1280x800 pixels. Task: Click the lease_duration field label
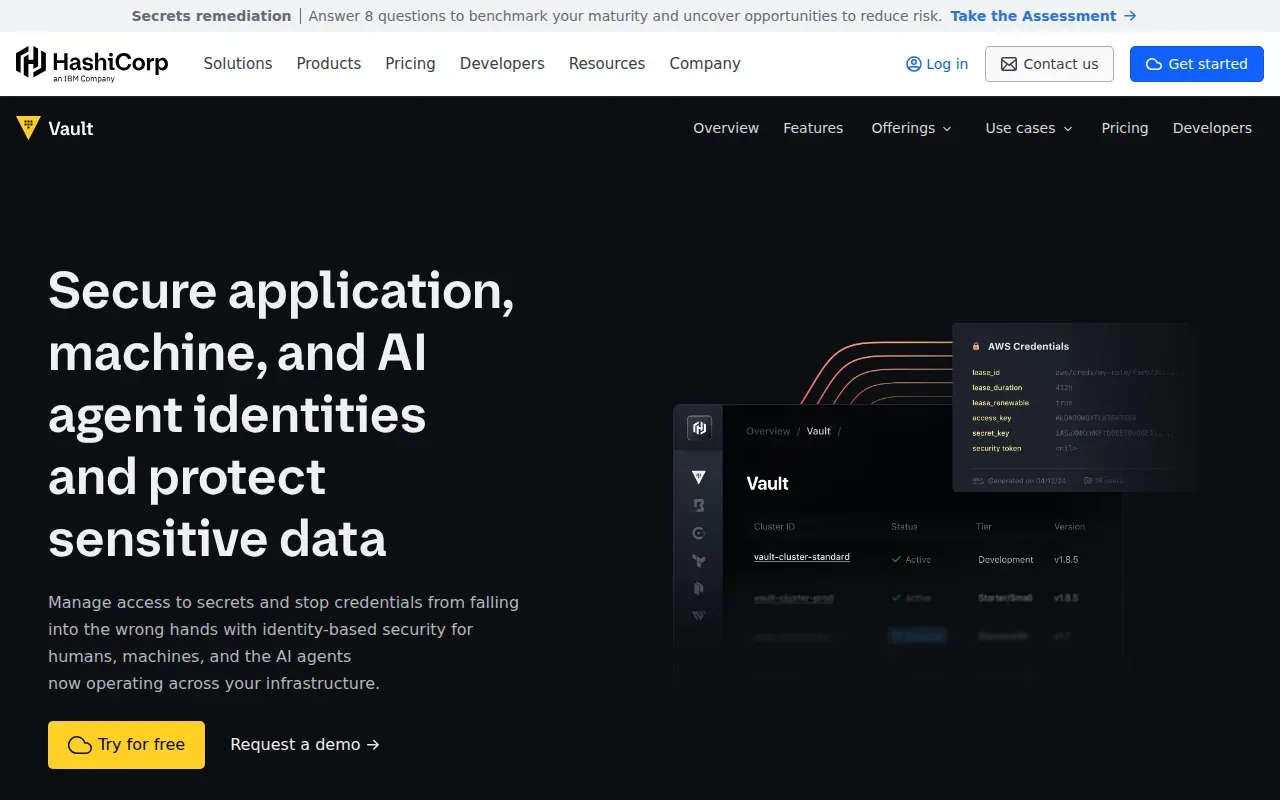997,388
